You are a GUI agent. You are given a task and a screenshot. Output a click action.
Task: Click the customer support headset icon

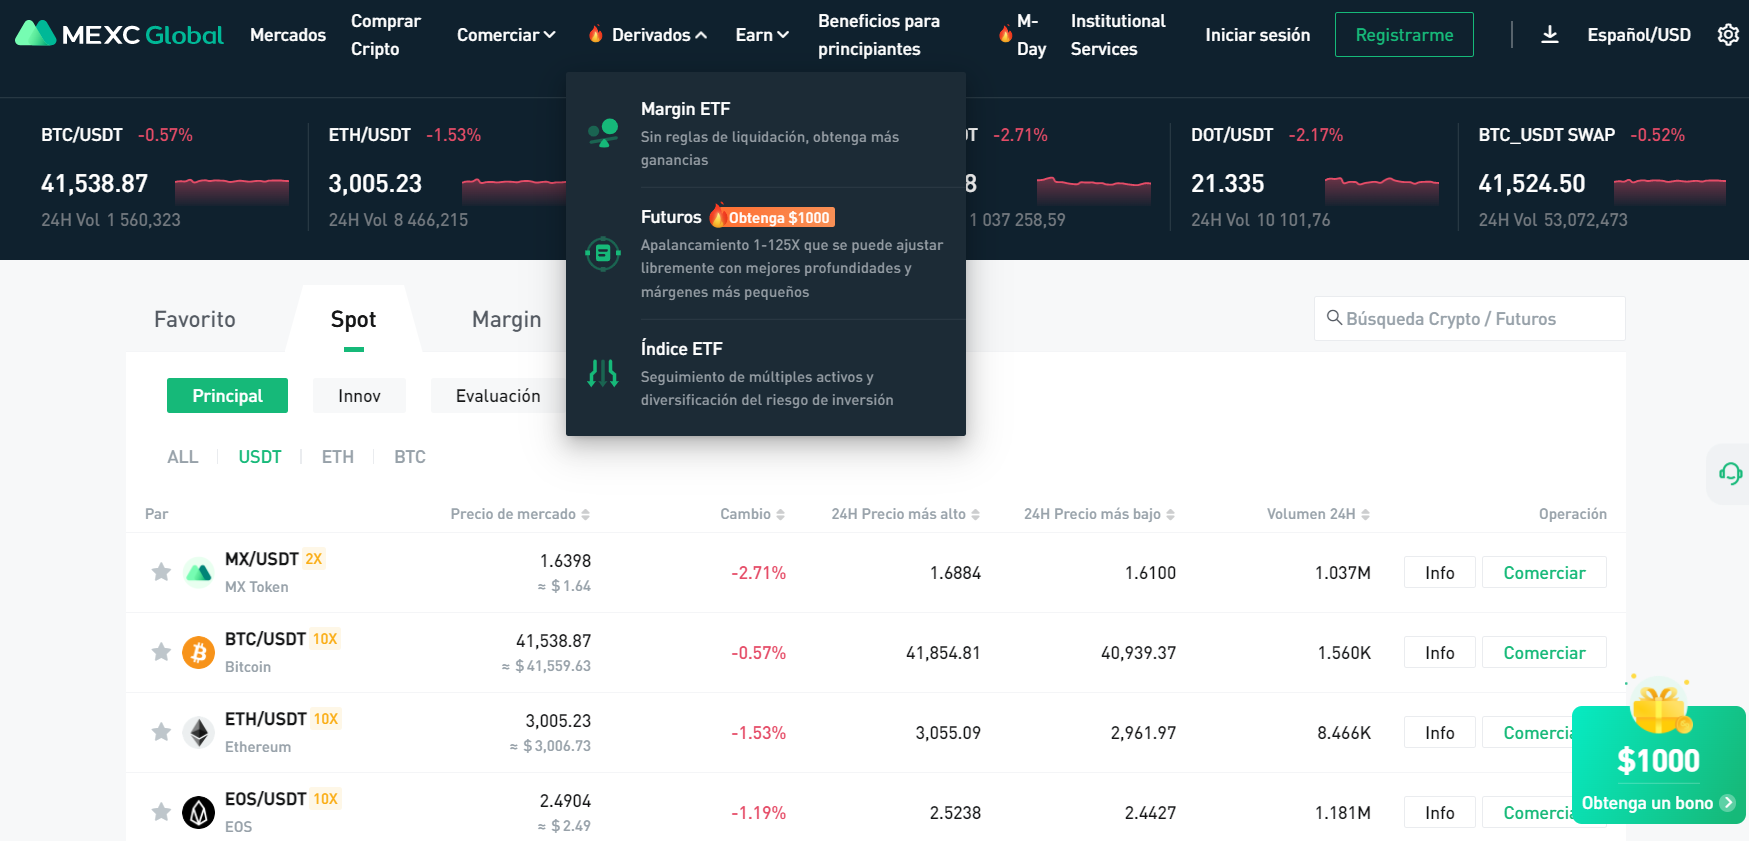point(1730,473)
